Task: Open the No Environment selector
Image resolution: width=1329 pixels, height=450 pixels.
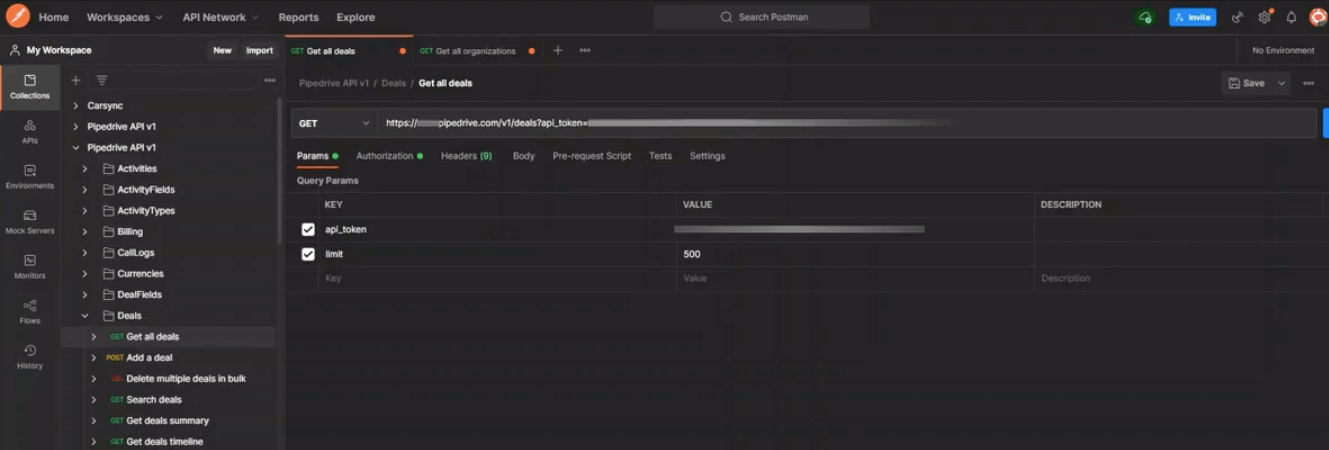Action: point(1283,50)
